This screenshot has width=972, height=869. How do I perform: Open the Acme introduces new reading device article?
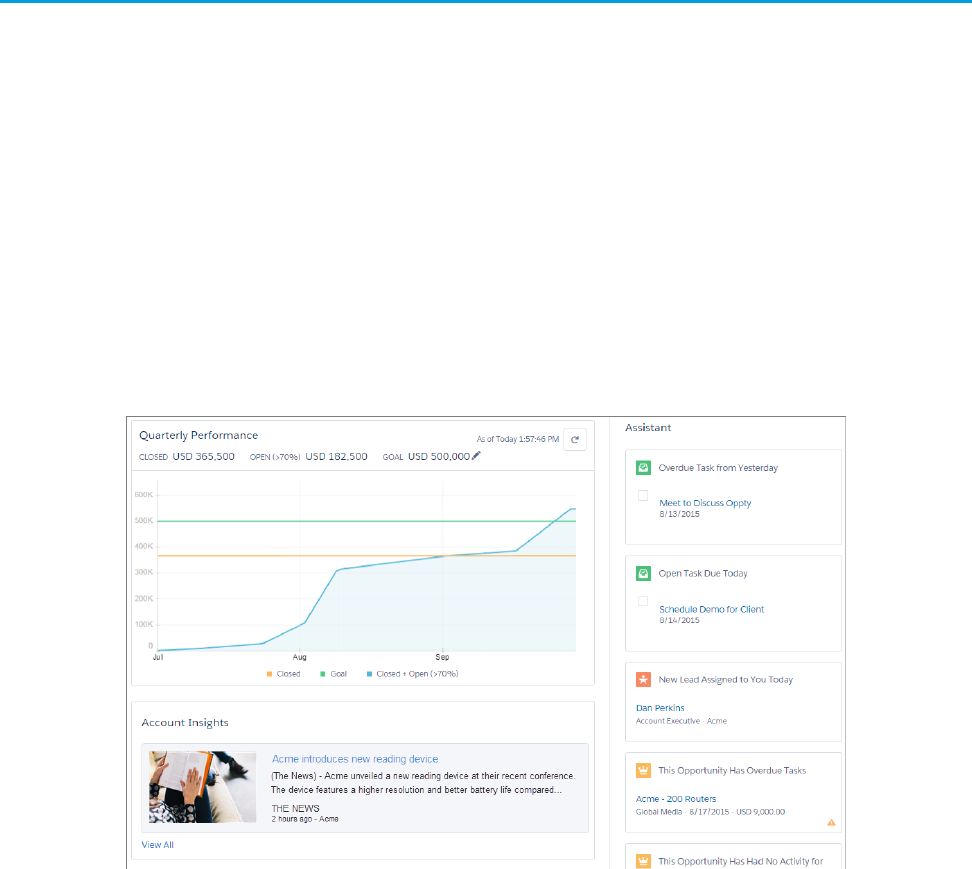point(355,759)
